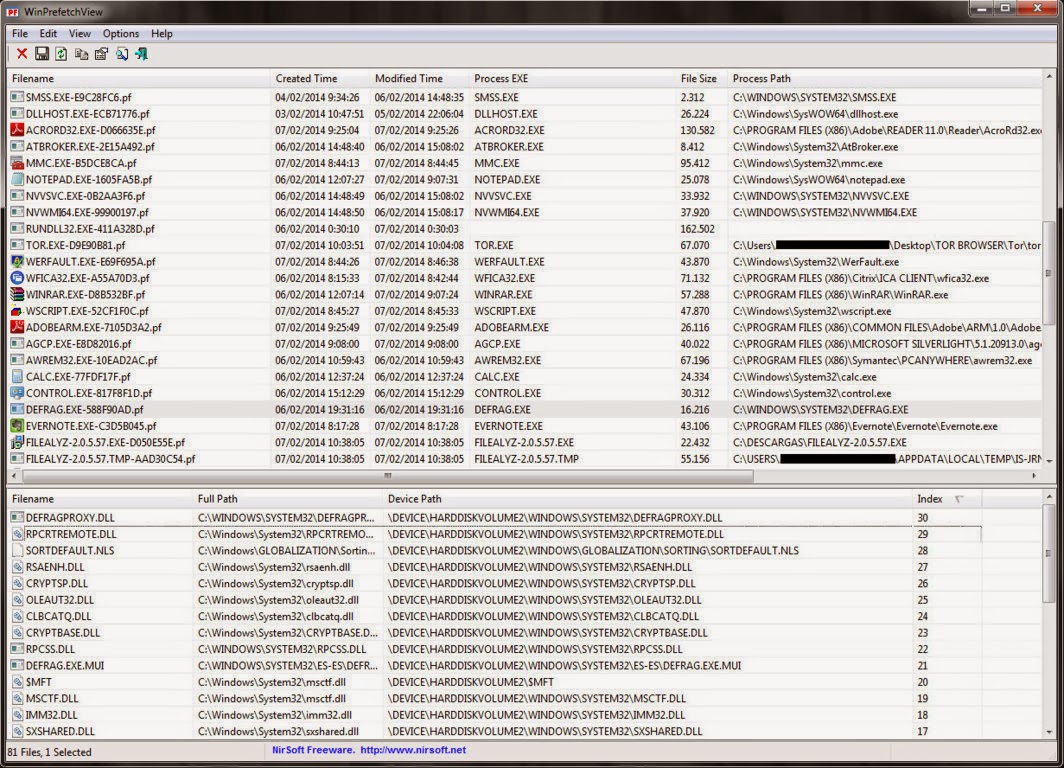Click the icon beside CONTROL.EXE-817F8F1D.pf
1064x768 pixels.
(x=17, y=393)
